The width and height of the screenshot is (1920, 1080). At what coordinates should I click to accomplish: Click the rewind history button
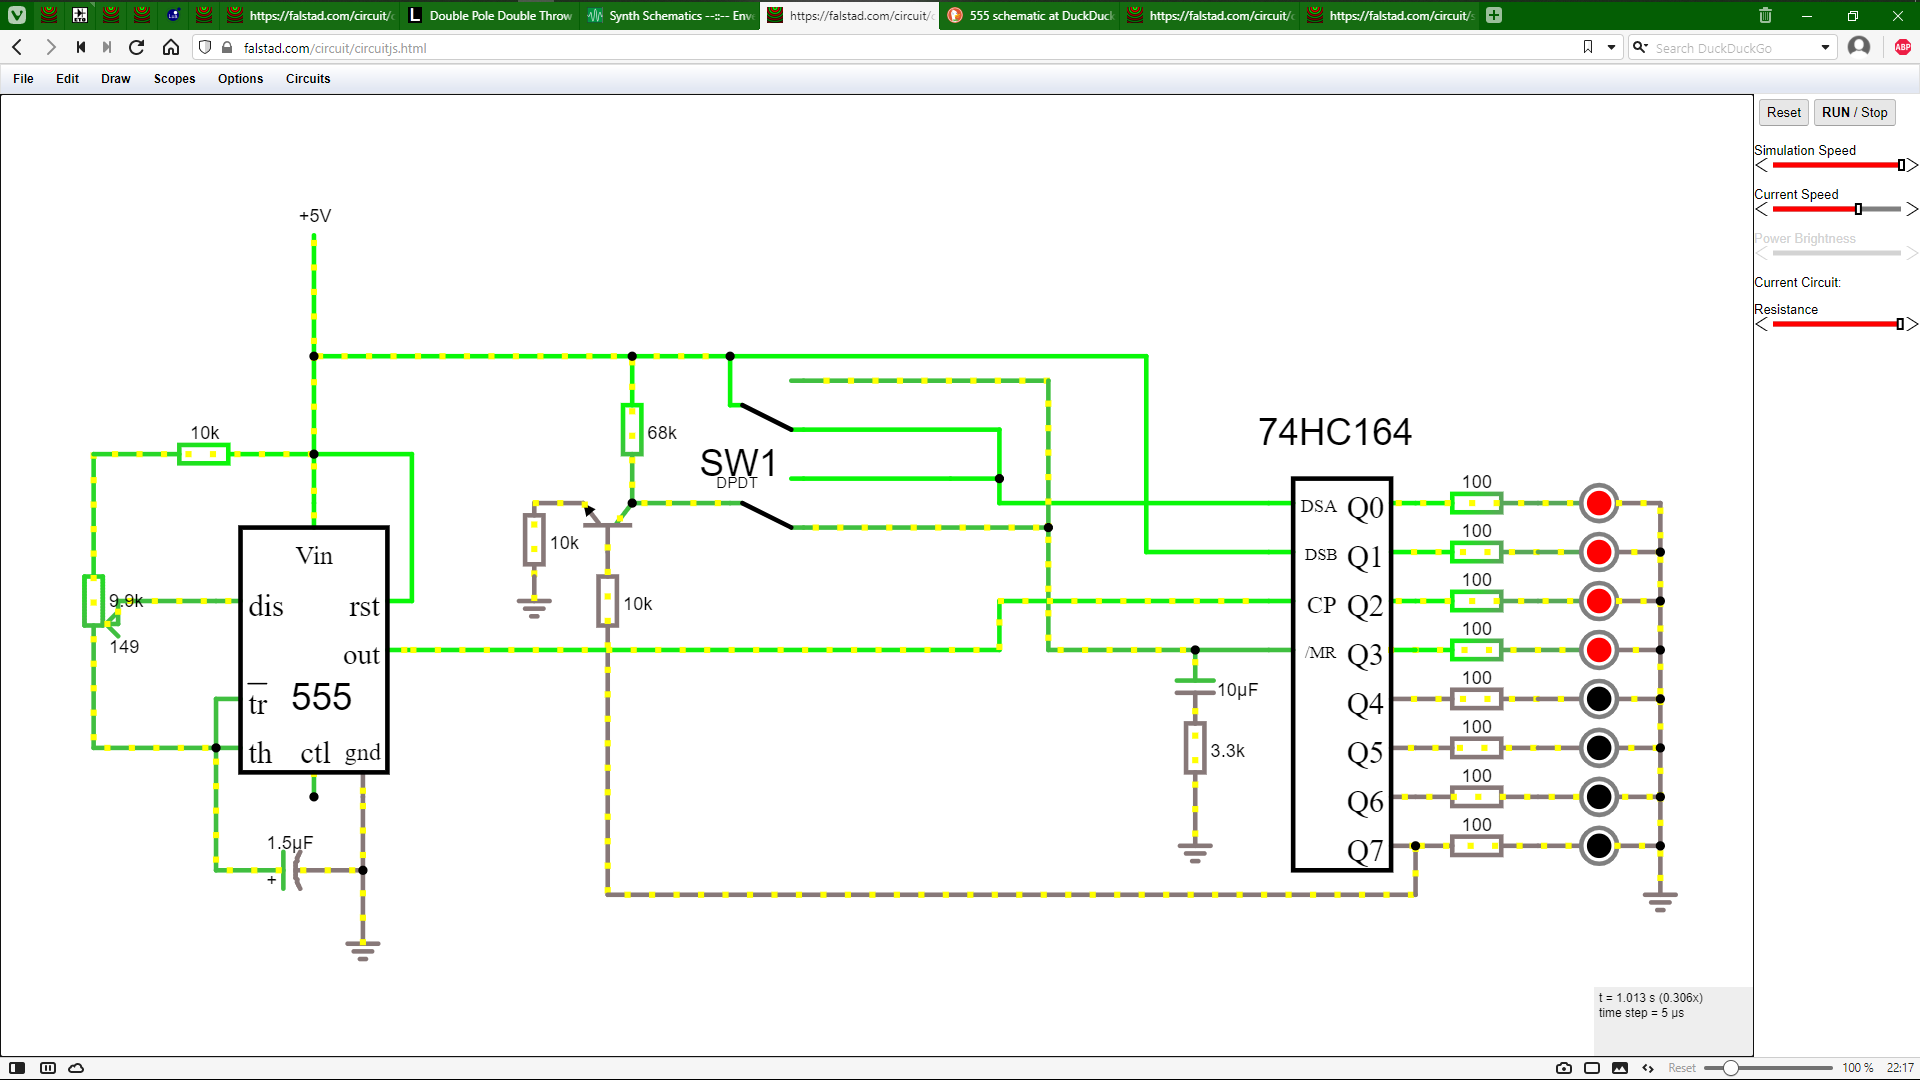pyautogui.click(x=81, y=47)
